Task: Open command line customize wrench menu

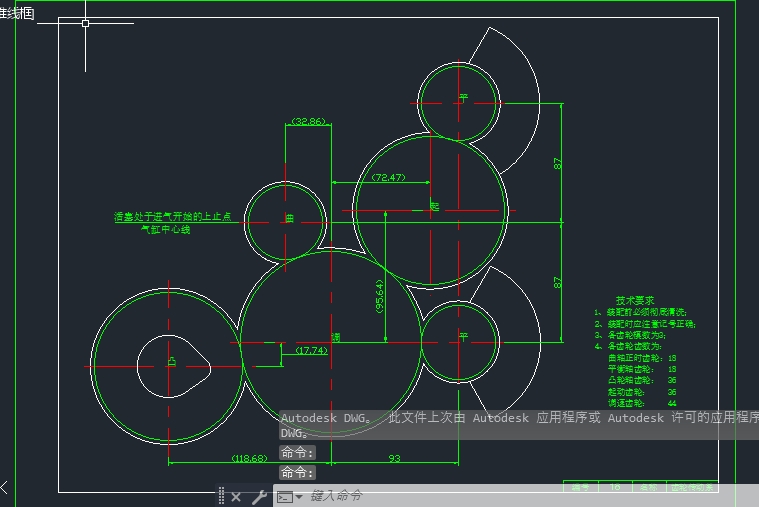Action: (259, 497)
